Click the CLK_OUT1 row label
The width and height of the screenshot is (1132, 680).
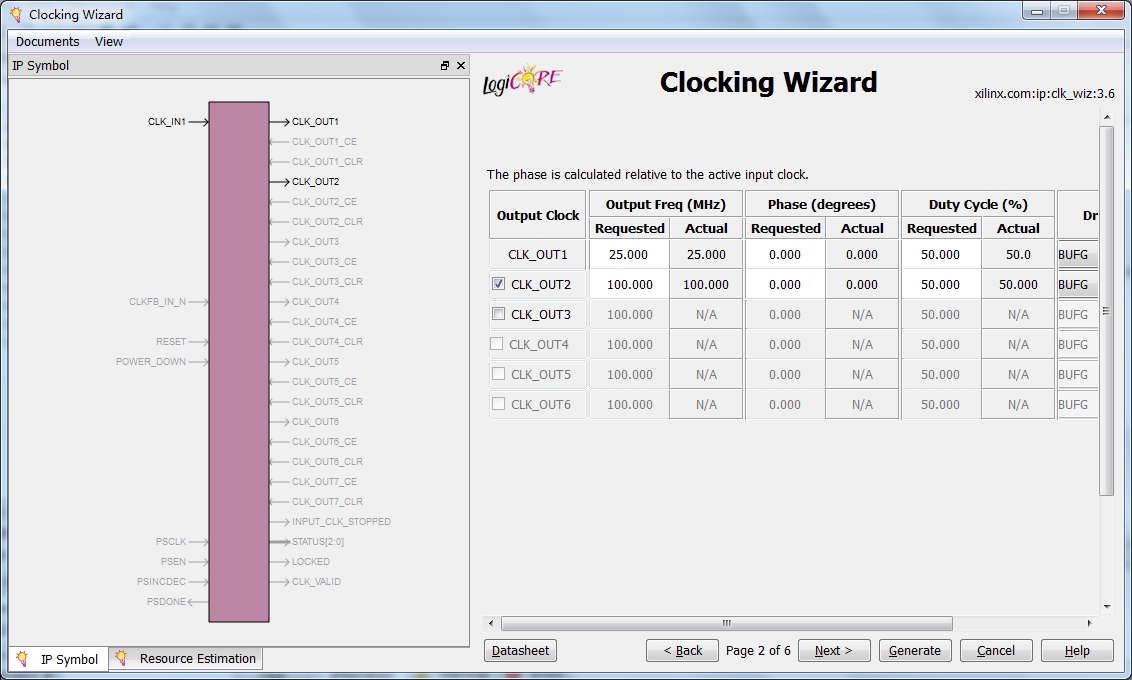click(x=538, y=254)
